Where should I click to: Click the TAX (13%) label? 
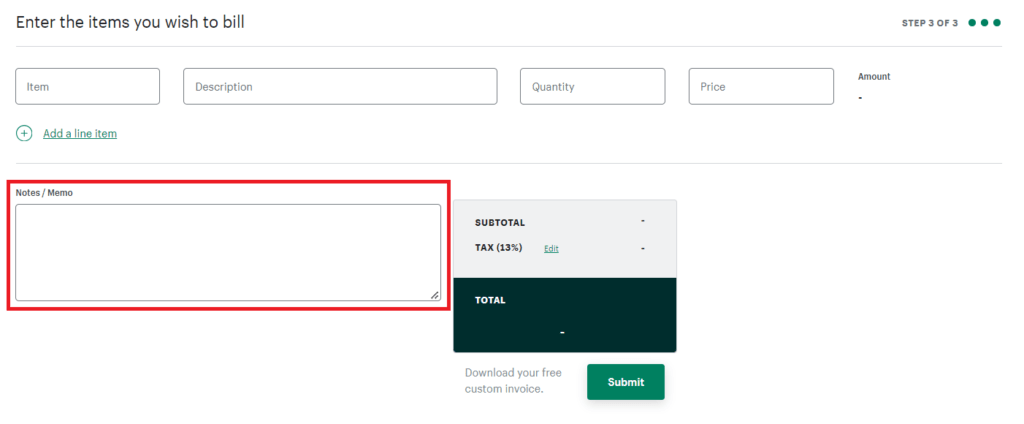pyautogui.click(x=499, y=247)
